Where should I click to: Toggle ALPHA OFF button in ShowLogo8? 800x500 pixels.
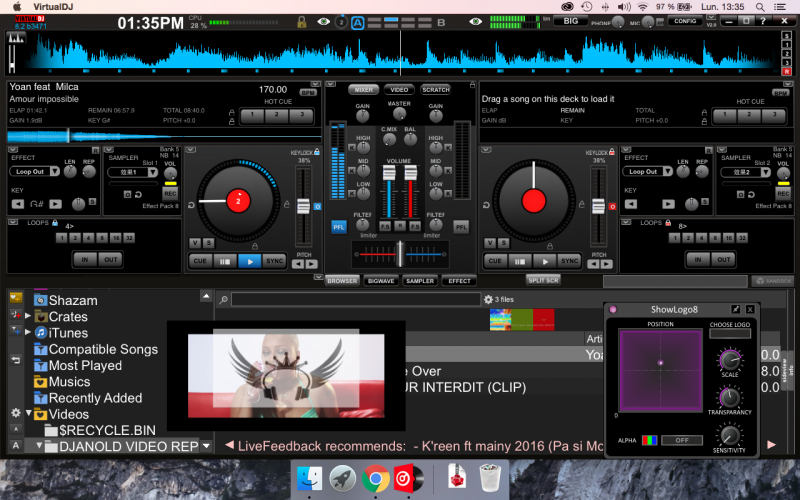(682, 440)
